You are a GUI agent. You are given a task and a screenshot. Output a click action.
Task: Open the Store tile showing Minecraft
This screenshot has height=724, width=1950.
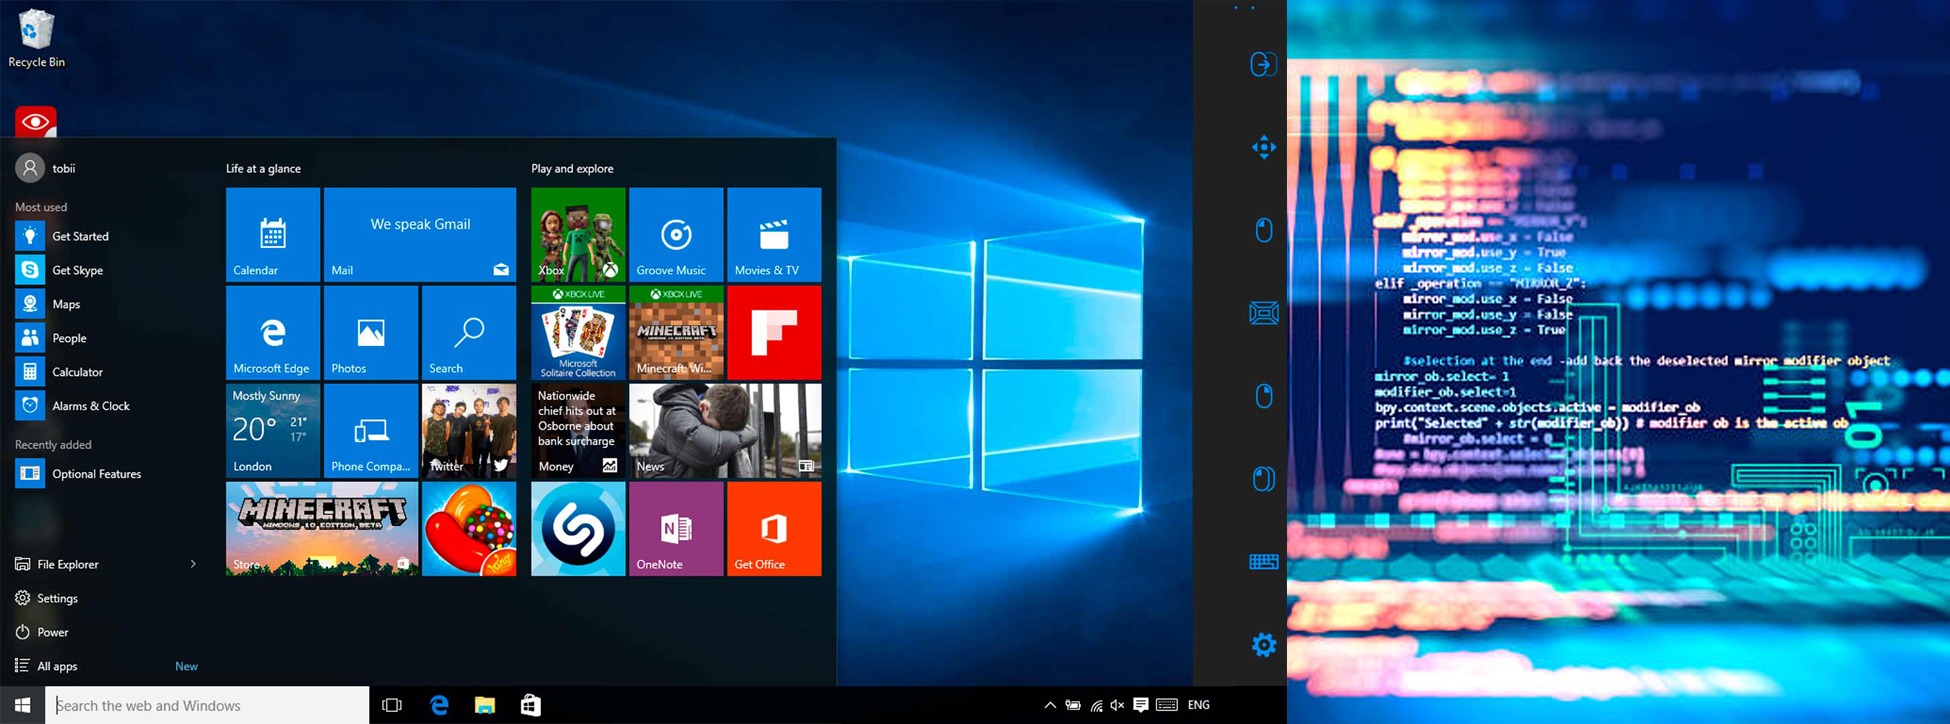coord(322,529)
